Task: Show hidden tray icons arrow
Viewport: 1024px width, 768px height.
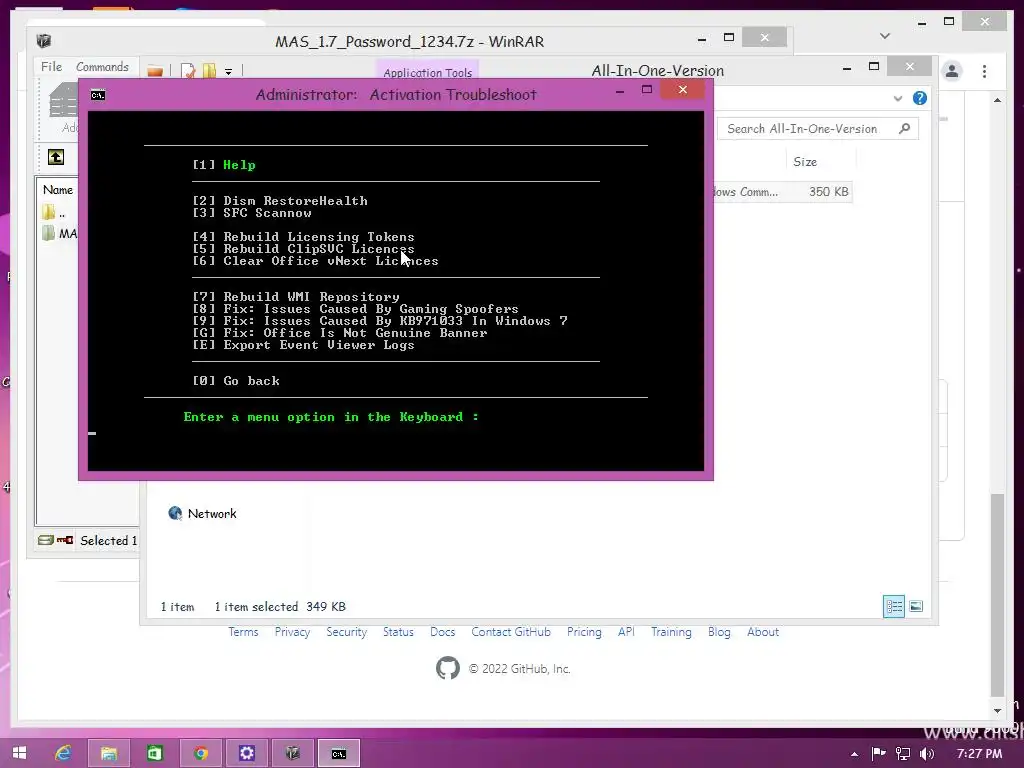Action: [854, 754]
